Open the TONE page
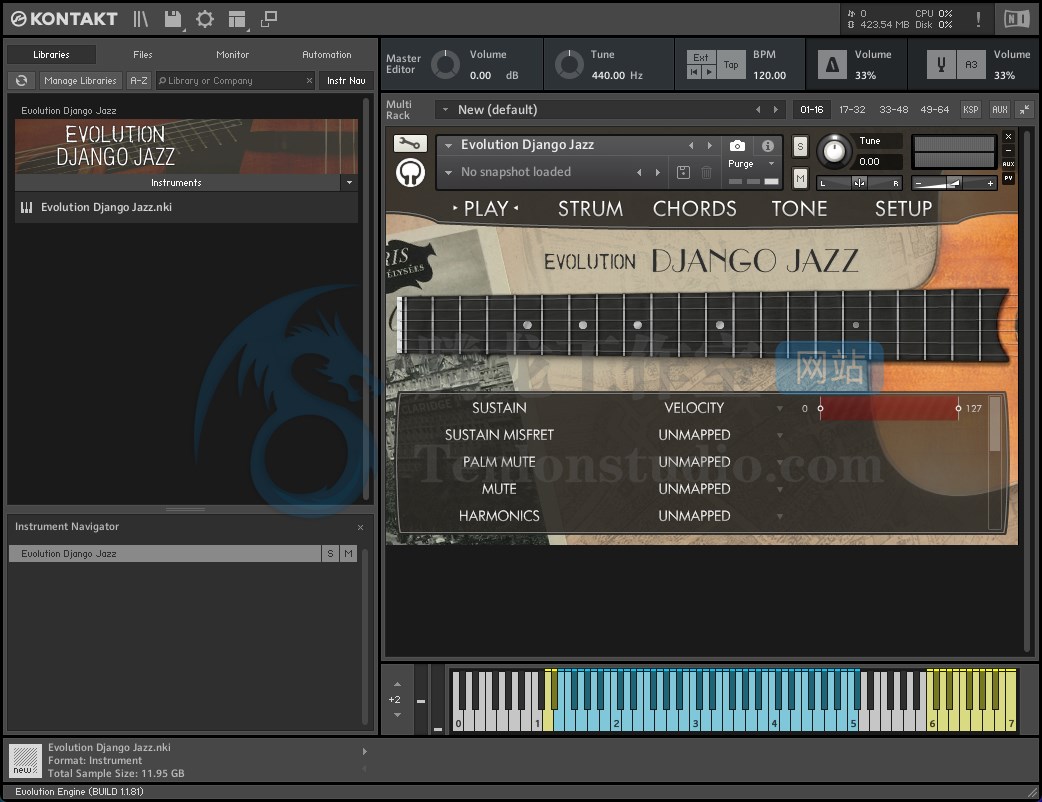Screen dimensions: 1042x802 [799, 209]
